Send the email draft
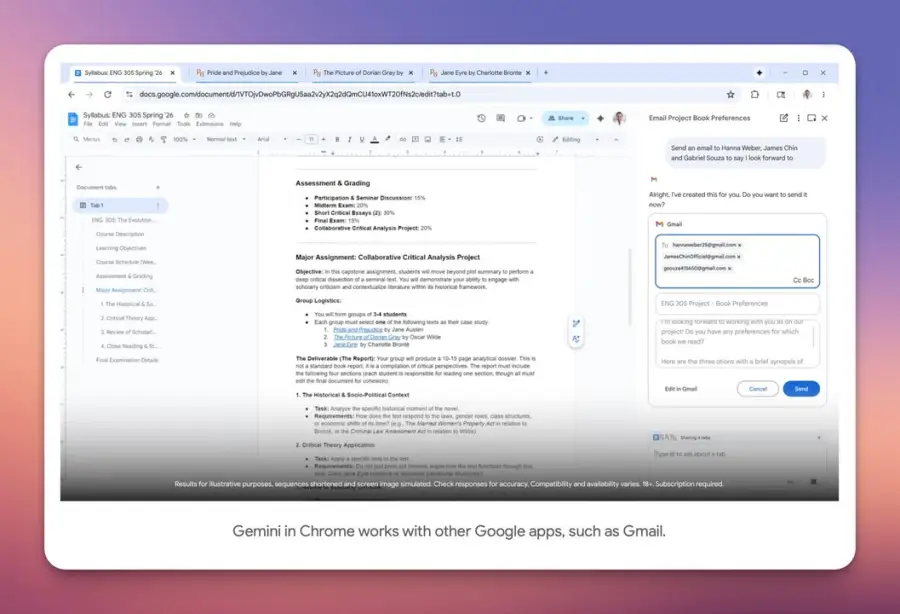Screen dimensions: 900x614 (801, 389)
